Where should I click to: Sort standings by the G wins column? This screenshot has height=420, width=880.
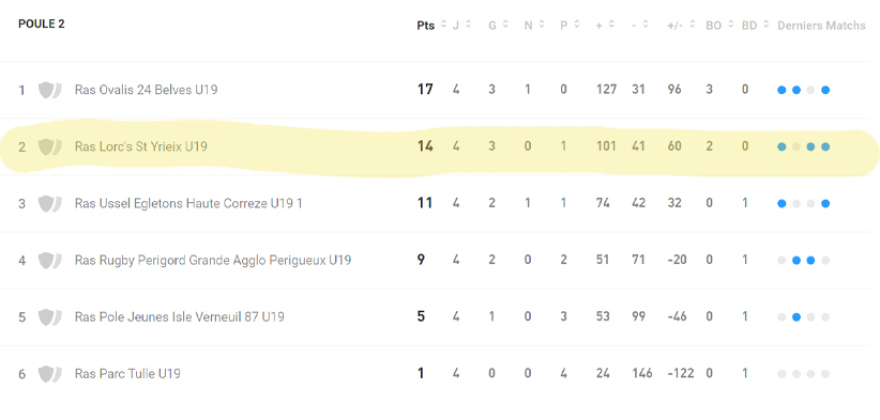tap(504, 25)
